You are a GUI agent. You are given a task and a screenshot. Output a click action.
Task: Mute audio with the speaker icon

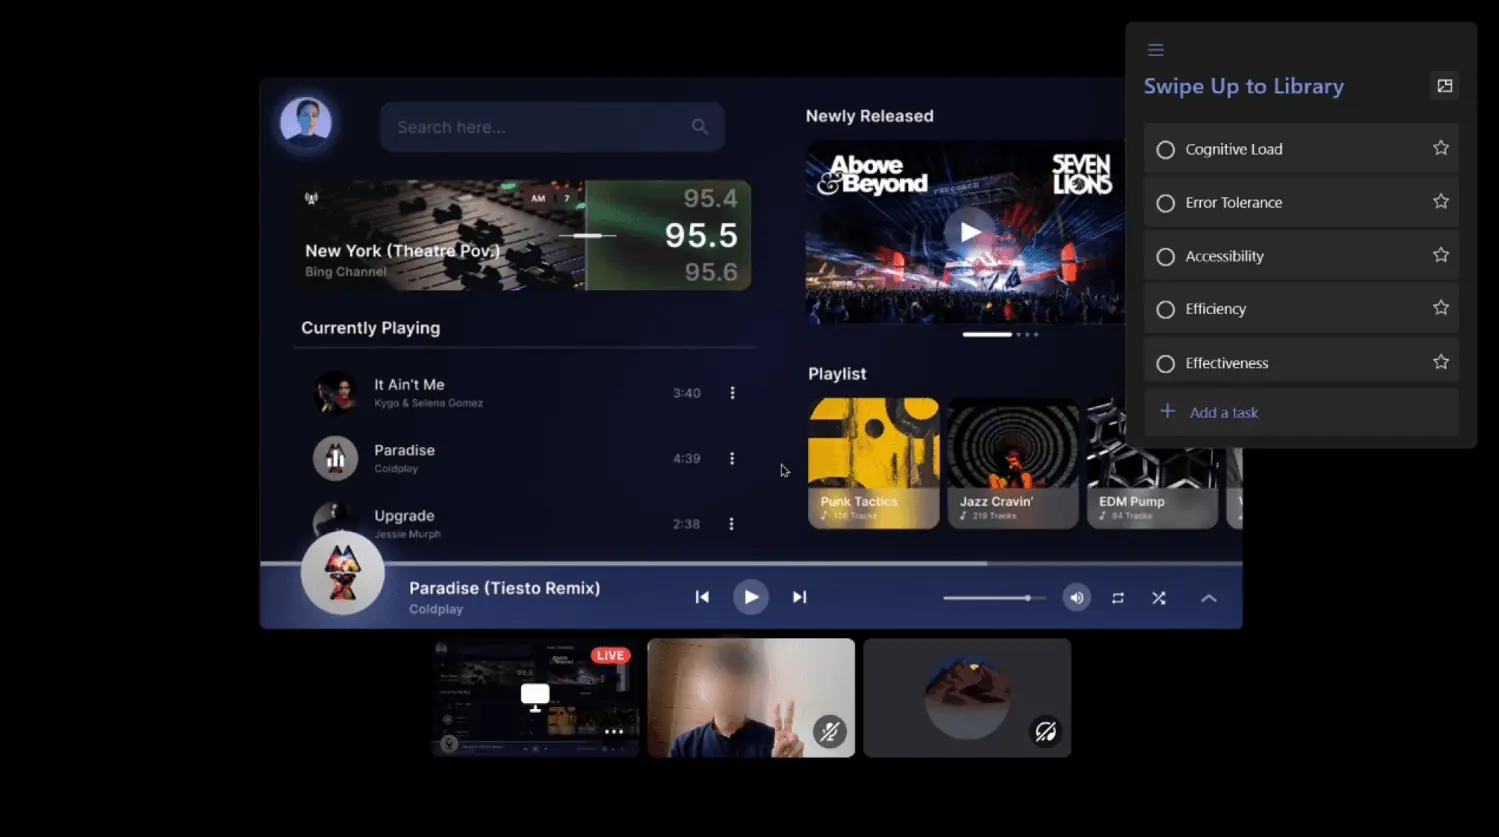coord(1076,598)
